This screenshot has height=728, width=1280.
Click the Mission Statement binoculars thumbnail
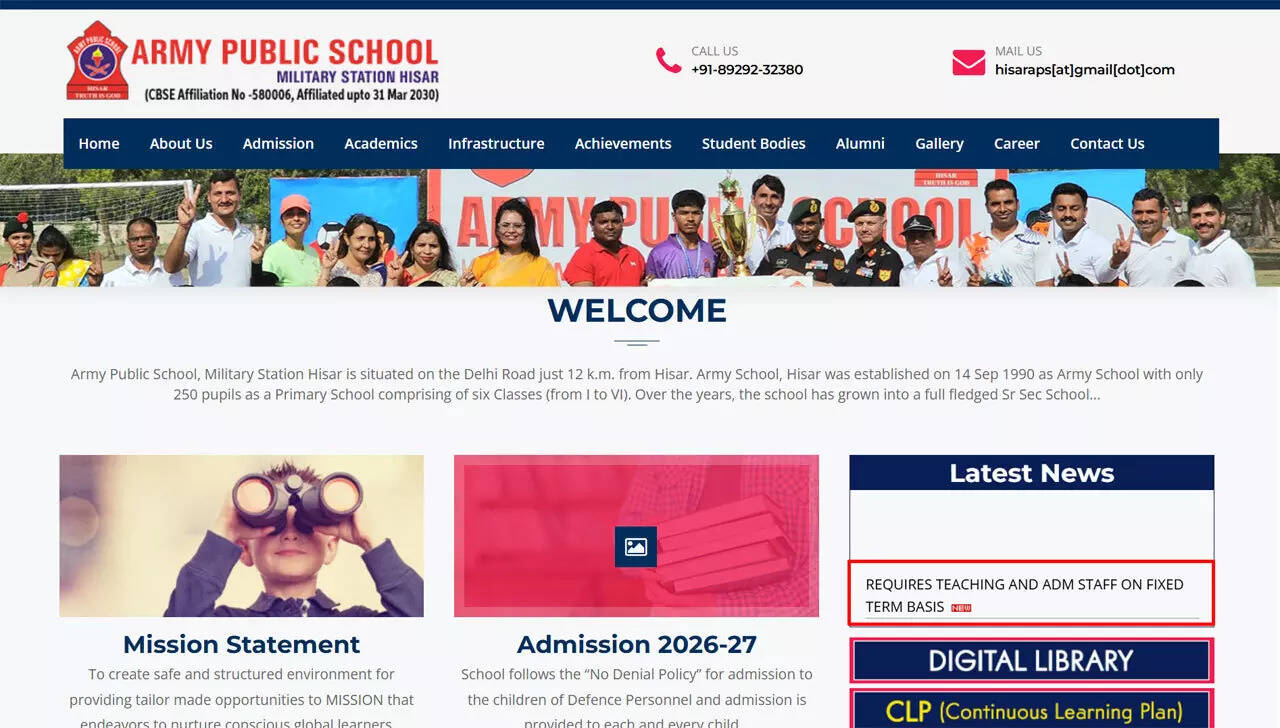click(x=240, y=536)
